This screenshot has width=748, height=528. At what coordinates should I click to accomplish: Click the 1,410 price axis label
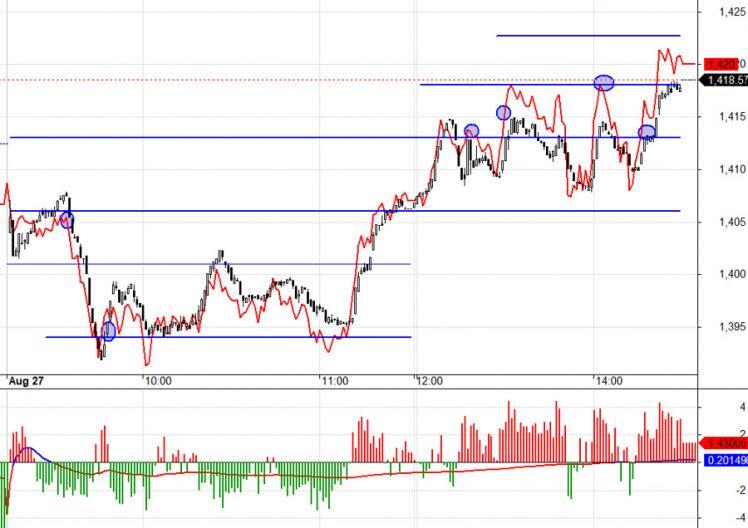coord(732,169)
